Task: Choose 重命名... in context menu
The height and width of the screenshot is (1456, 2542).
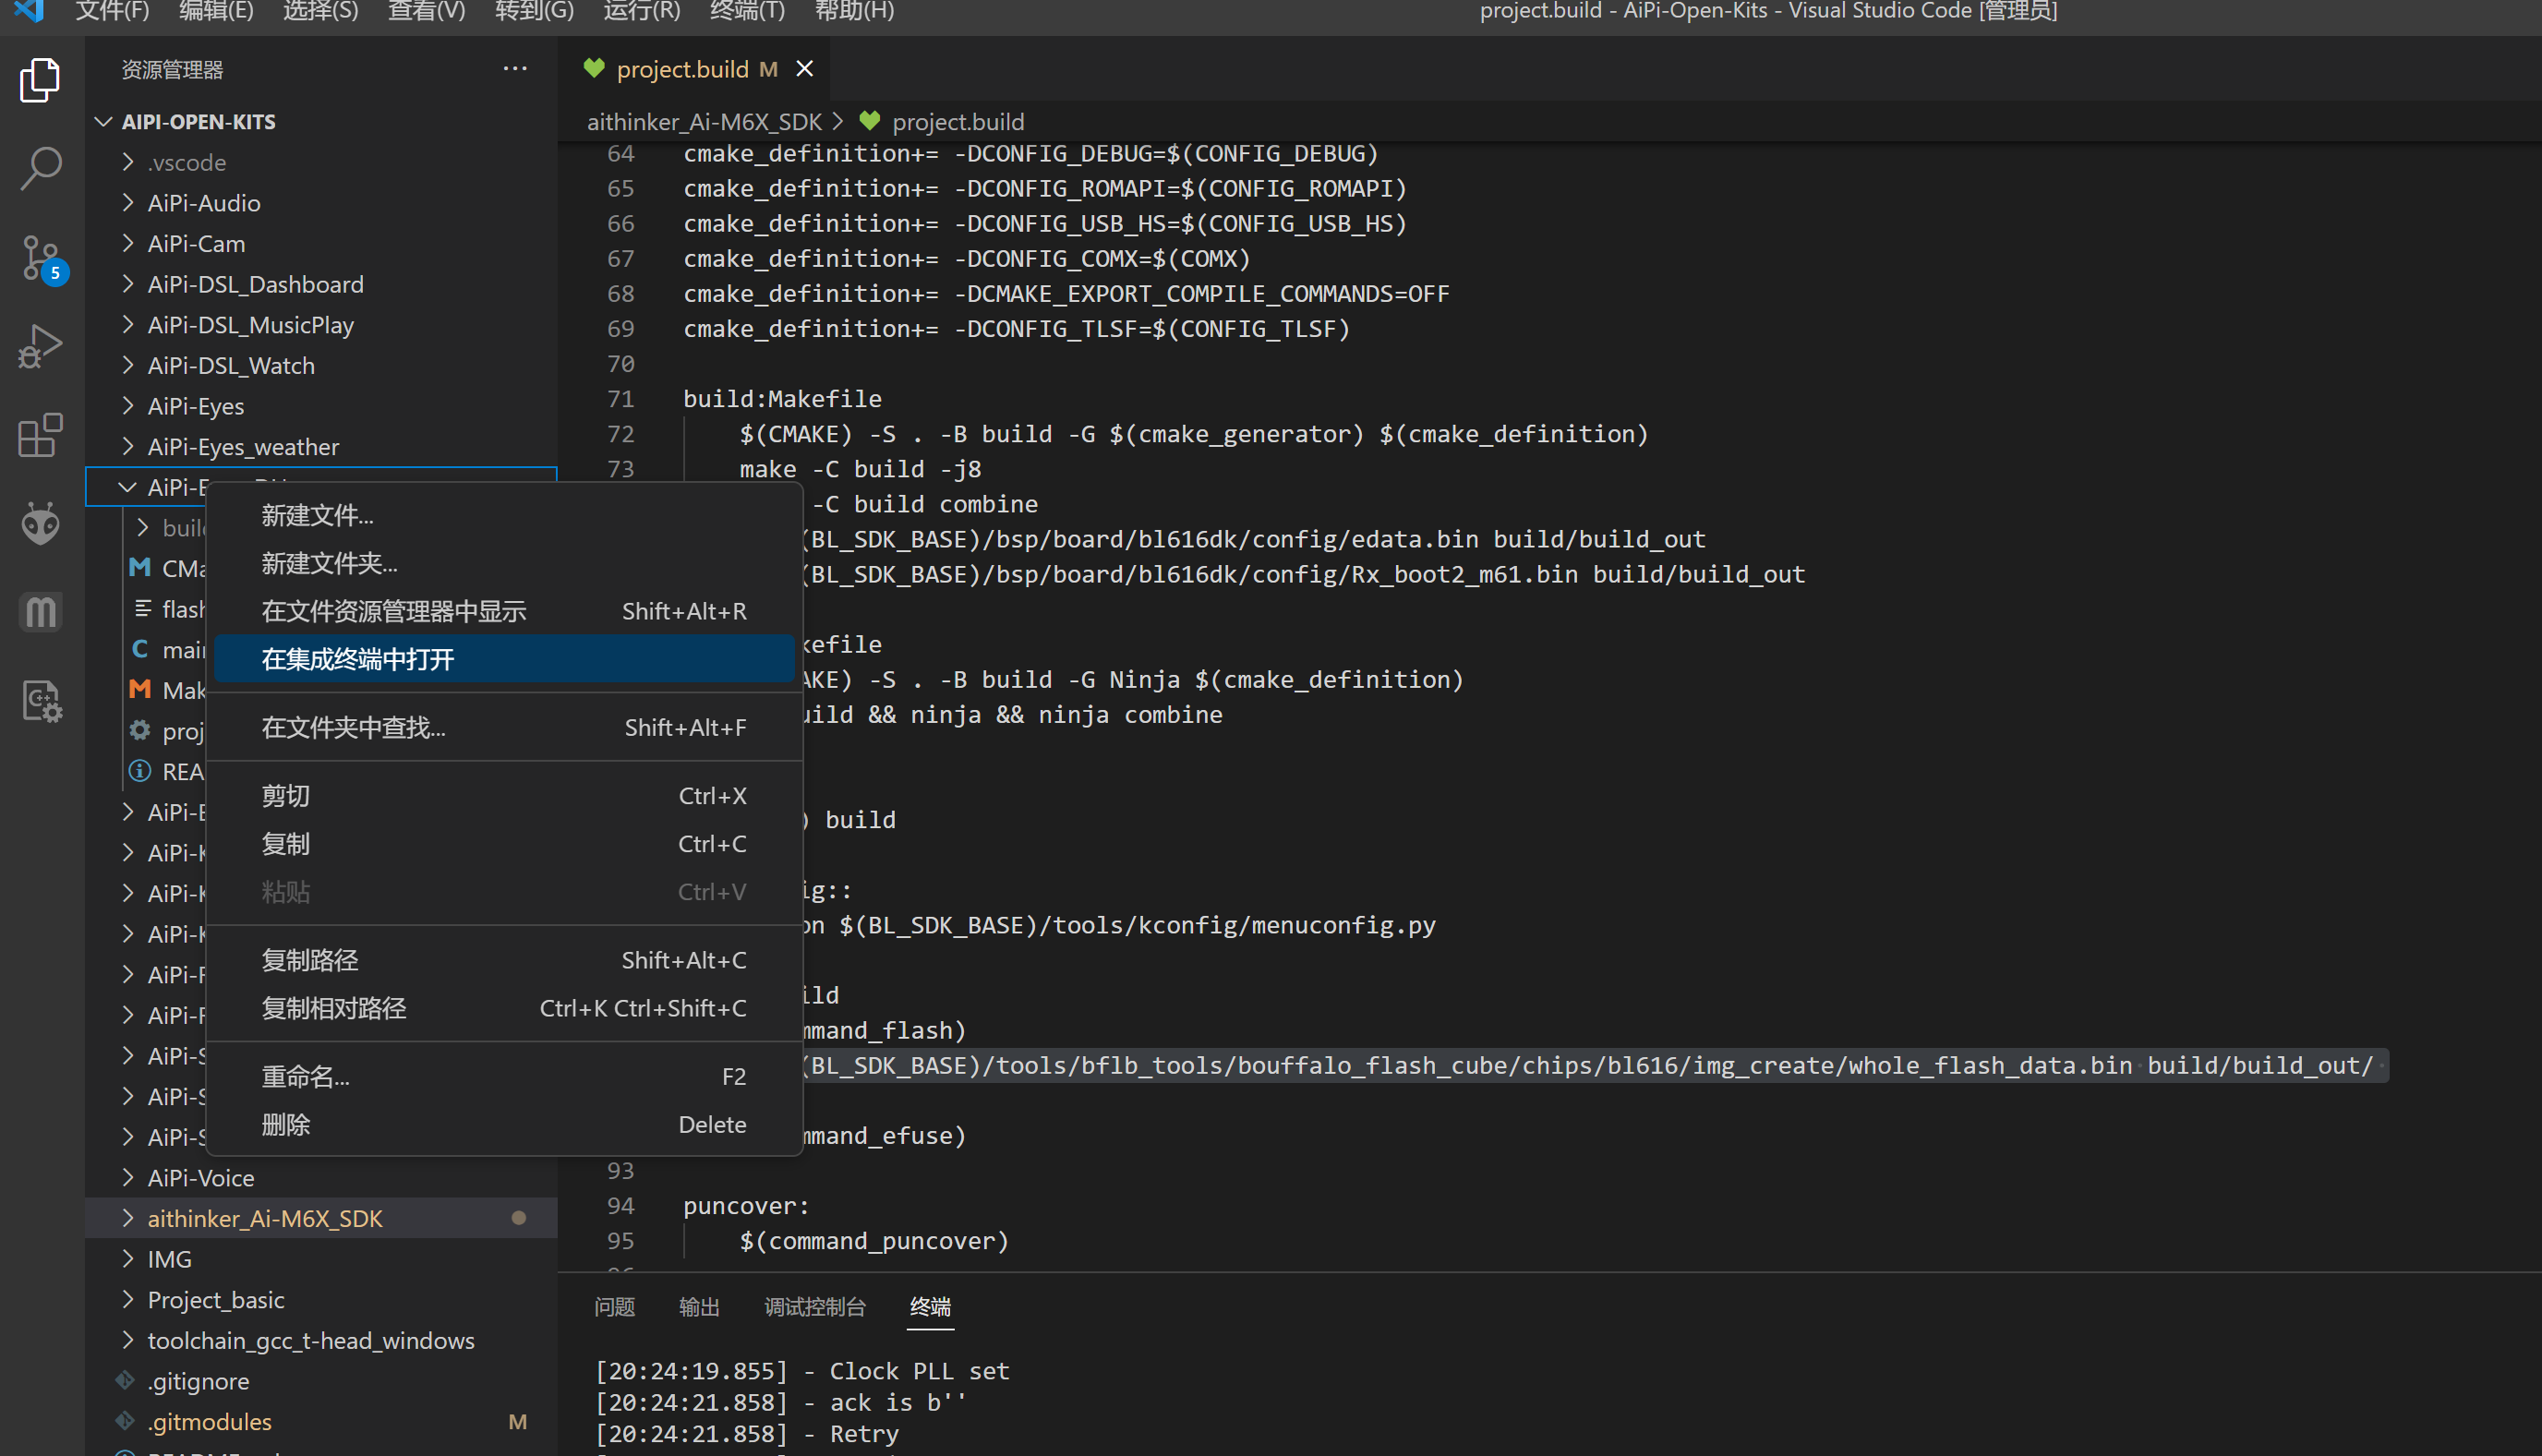Action: 504,1077
